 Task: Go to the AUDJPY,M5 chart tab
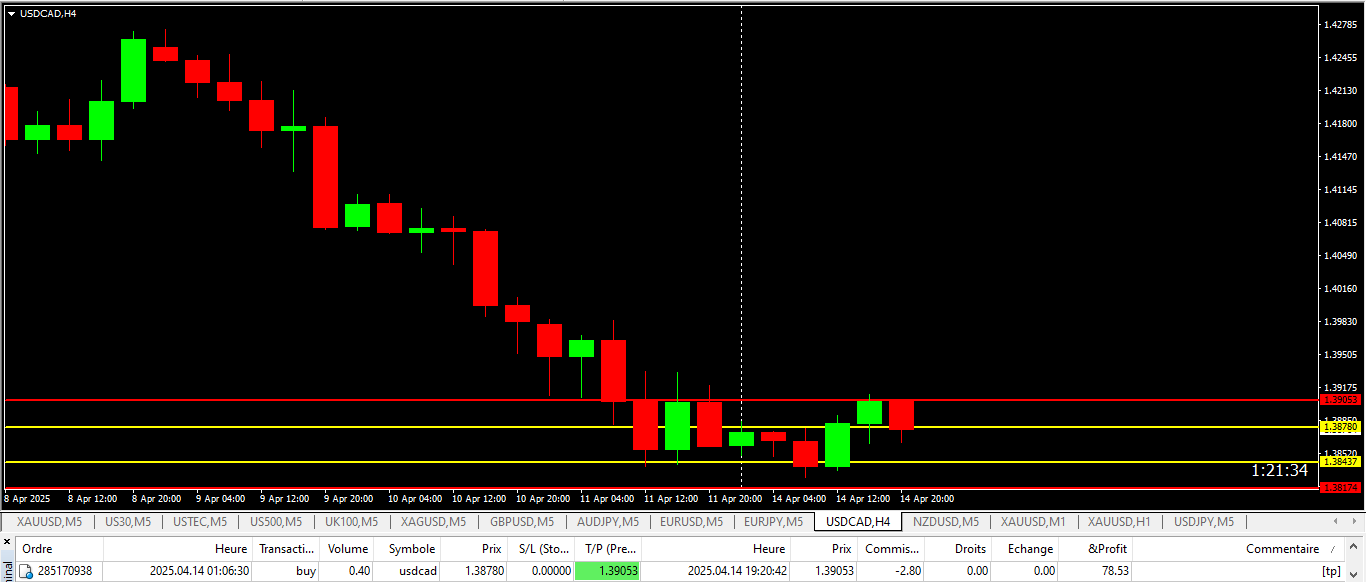[x=608, y=522]
